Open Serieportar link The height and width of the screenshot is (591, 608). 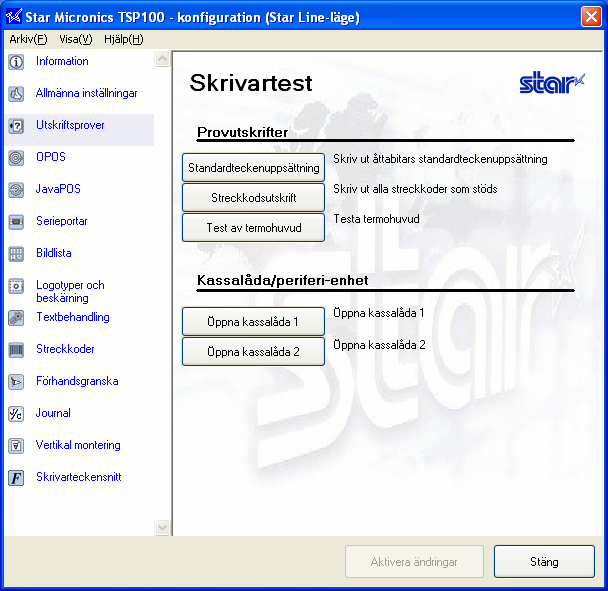[62, 221]
